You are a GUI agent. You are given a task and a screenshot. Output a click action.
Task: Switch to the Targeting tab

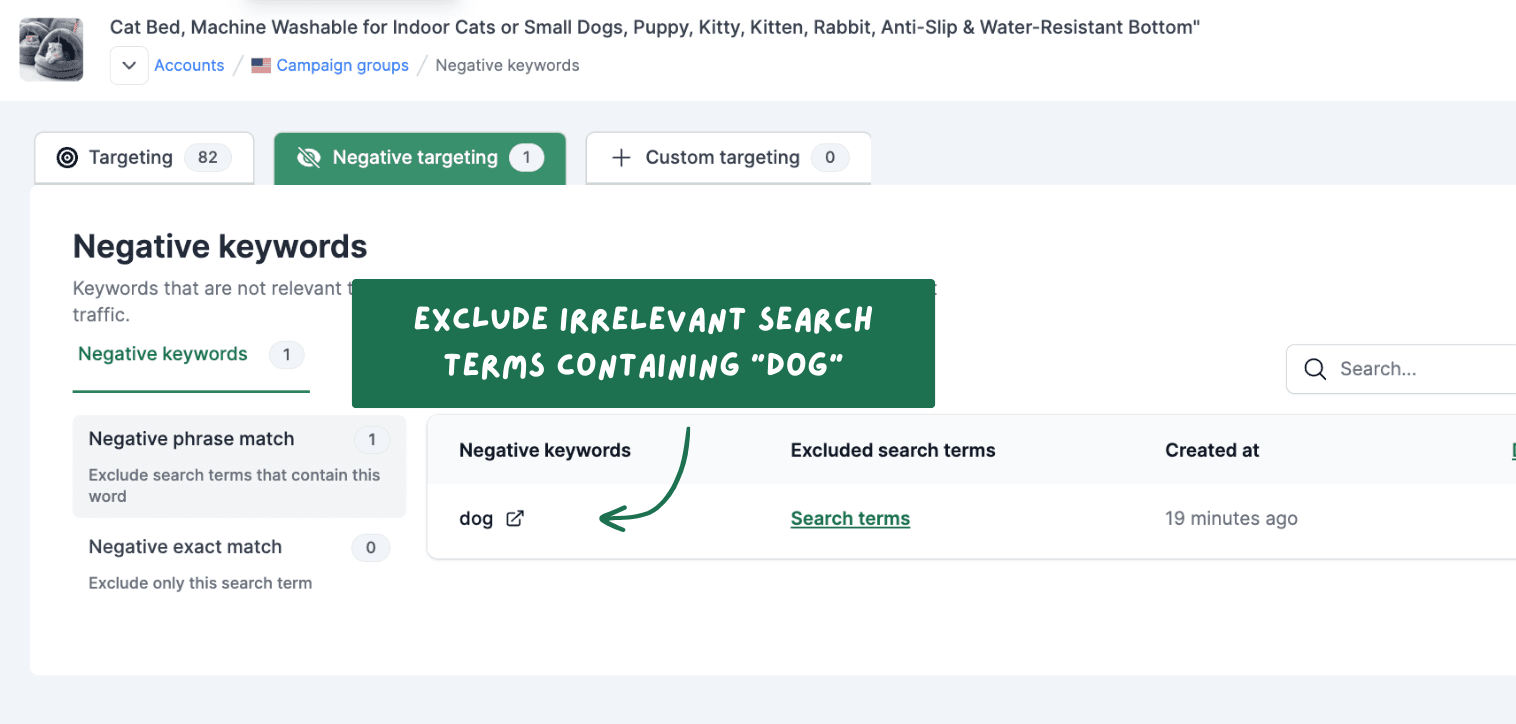click(x=144, y=158)
